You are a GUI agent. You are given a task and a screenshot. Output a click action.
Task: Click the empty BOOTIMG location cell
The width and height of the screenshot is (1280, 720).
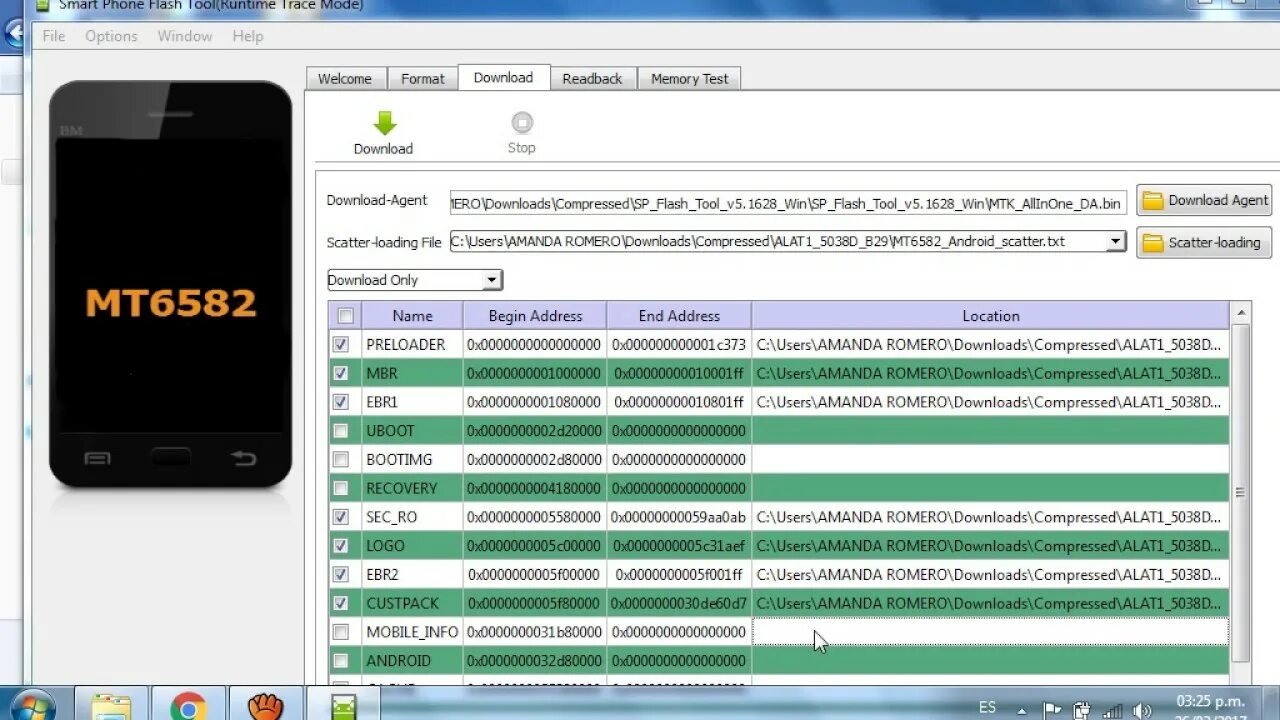pyautogui.click(x=990, y=459)
